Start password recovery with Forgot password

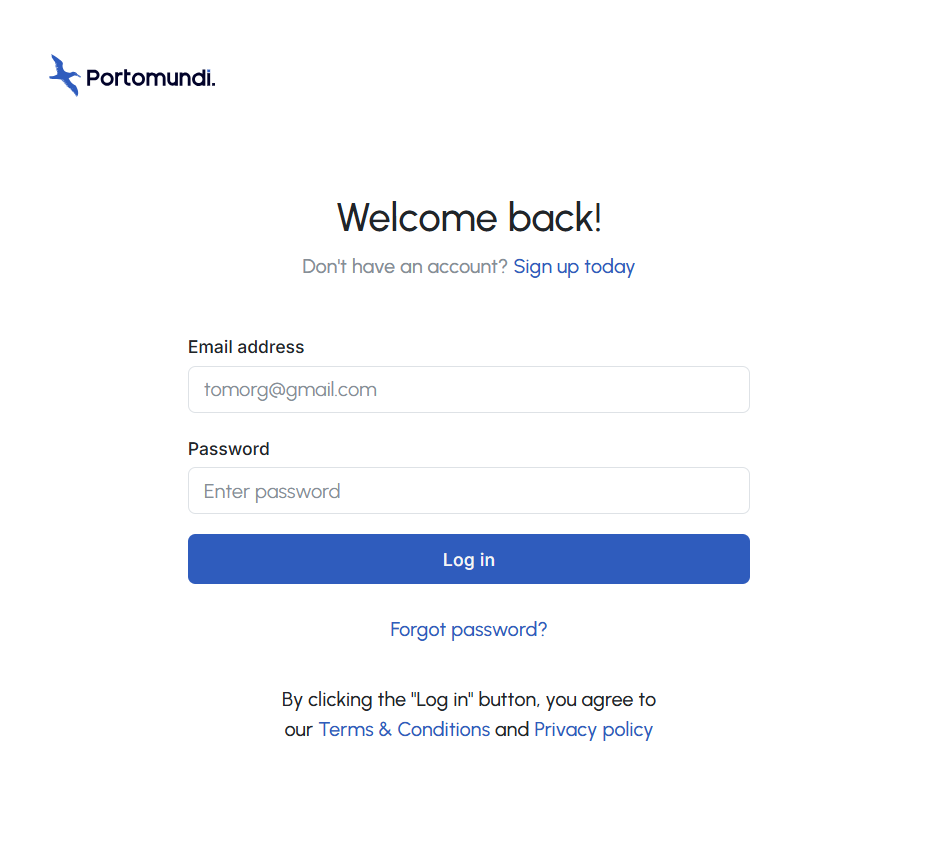468,630
